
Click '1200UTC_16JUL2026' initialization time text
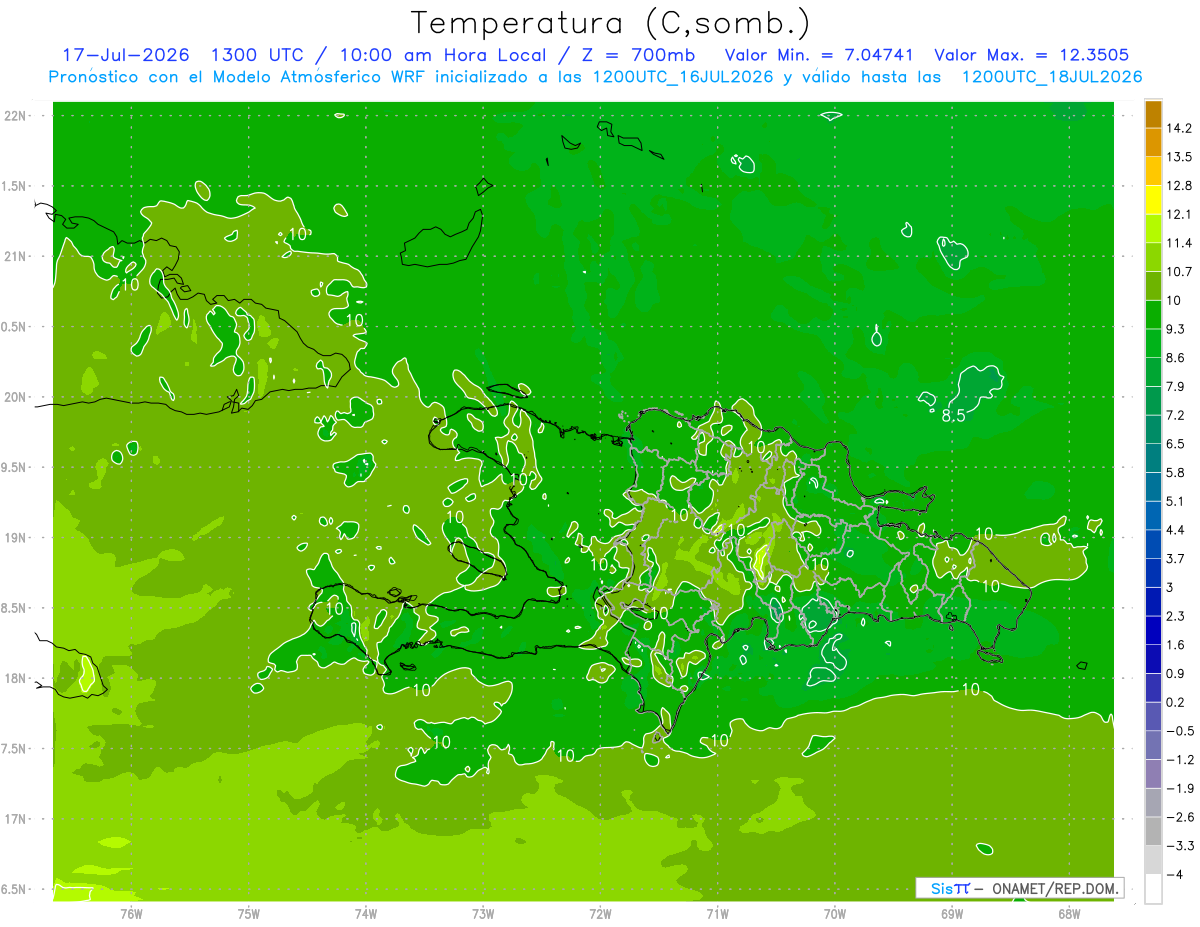tap(682, 77)
